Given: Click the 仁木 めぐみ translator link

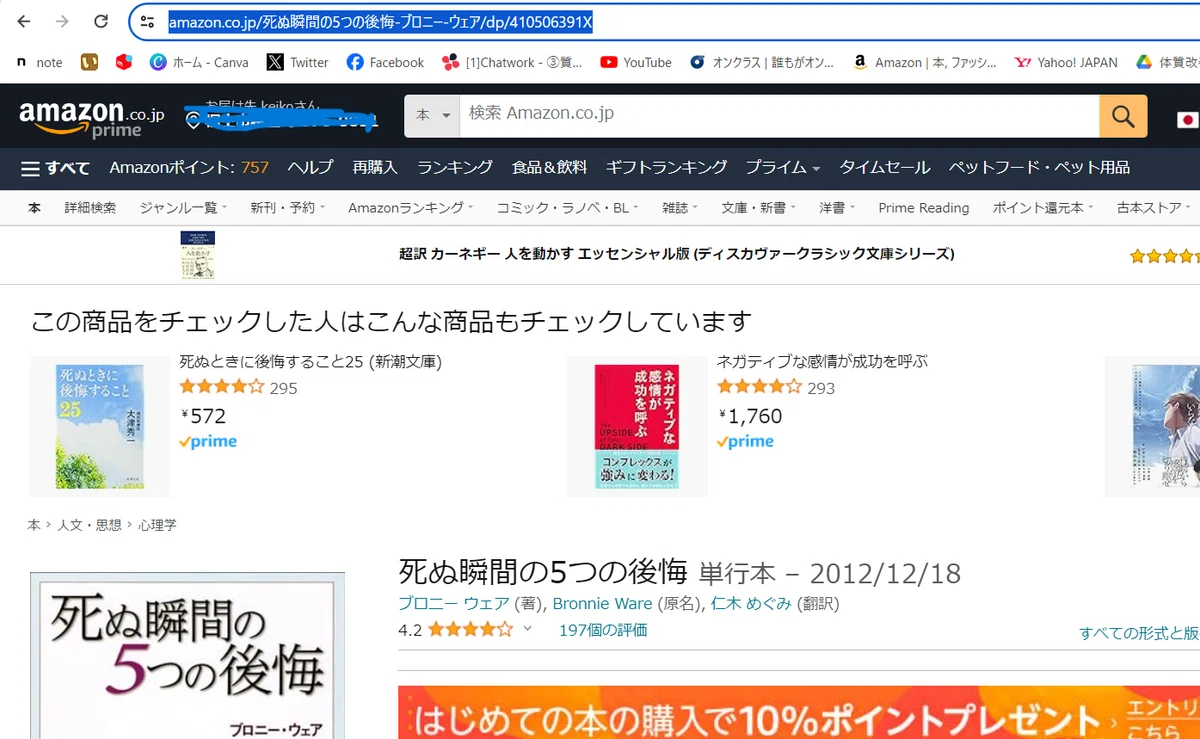Looking at the screenshot, I should pyautogui.click(x=751, y=603).
